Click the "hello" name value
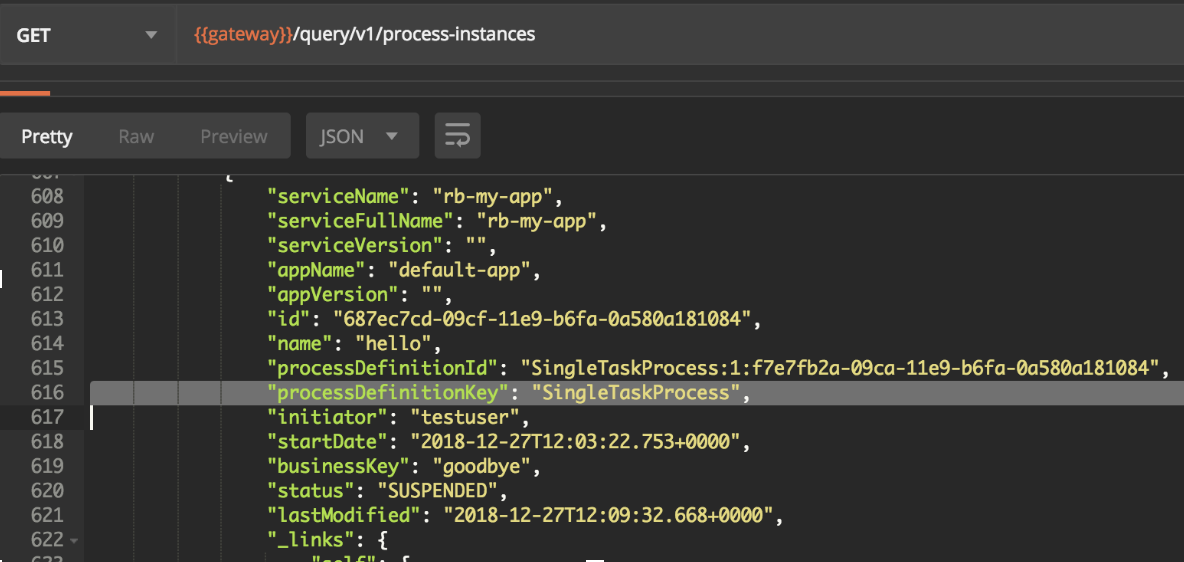1184x562 pixels. [393, 344]
